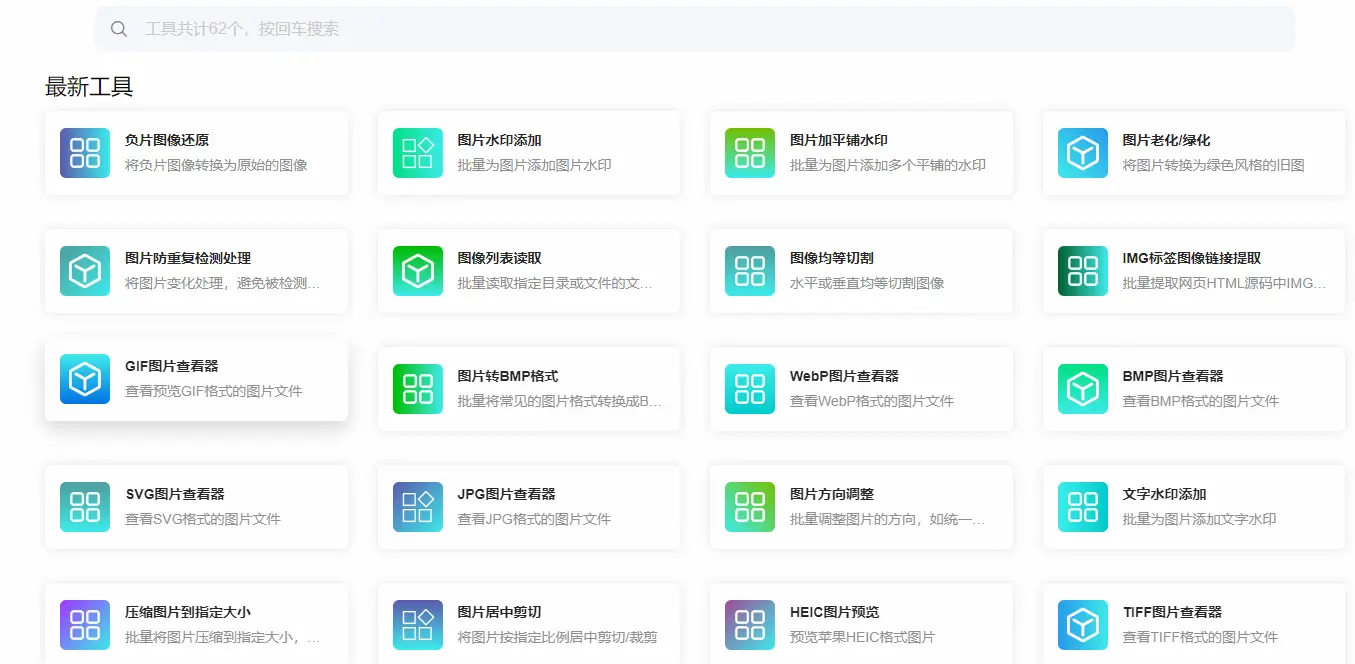Click the 图片水印添加 tool icon
This screenshot has height=664, width=1355.
[x=417, y=153]
